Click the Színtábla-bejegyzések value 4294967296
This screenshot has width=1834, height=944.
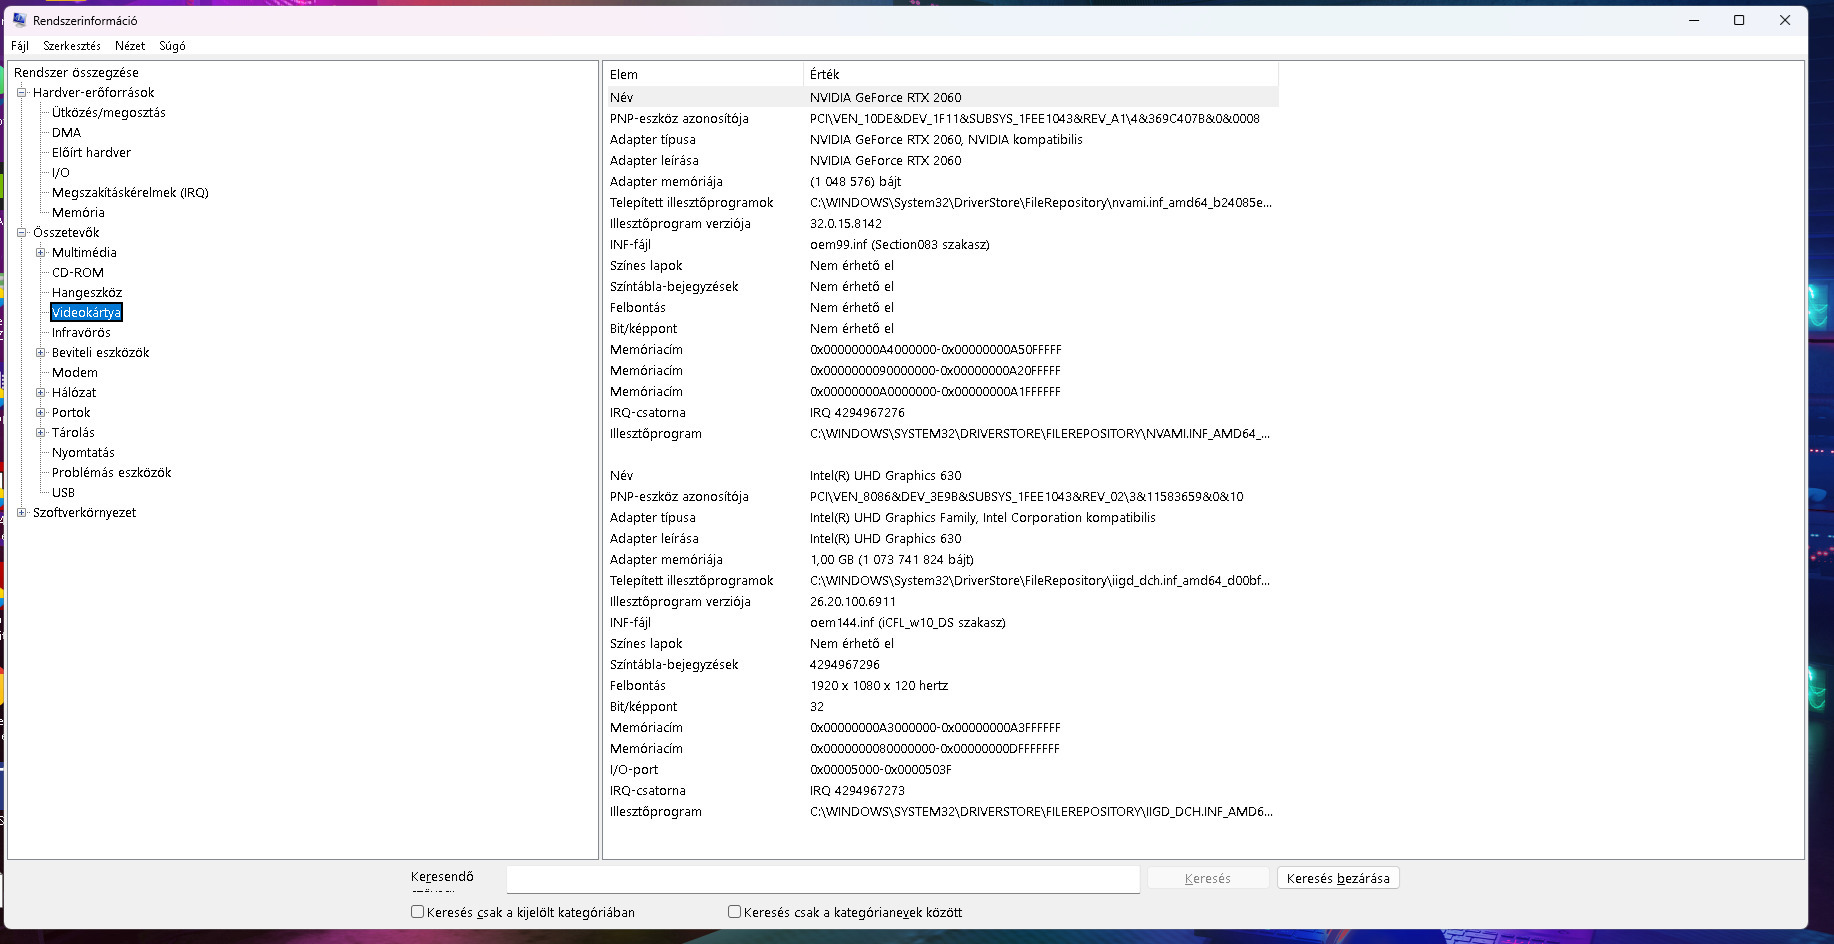[x=845, y=664]
